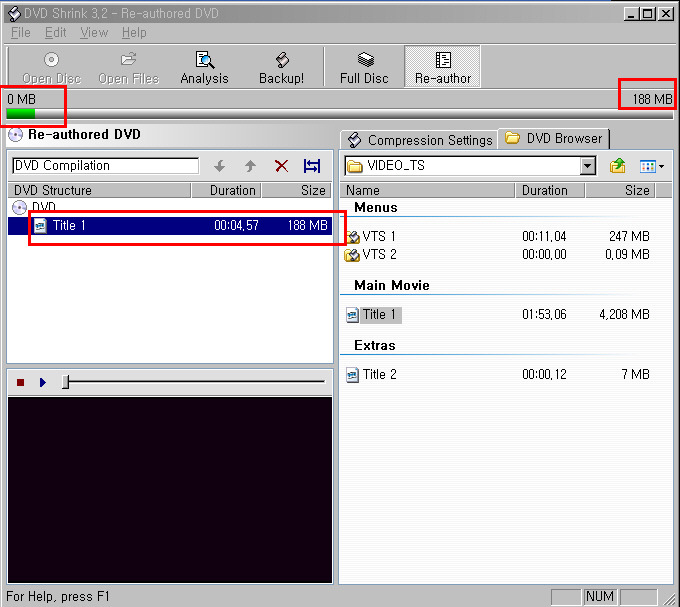Open the Help menu
680x607 pixels.
tap(134, 33)
